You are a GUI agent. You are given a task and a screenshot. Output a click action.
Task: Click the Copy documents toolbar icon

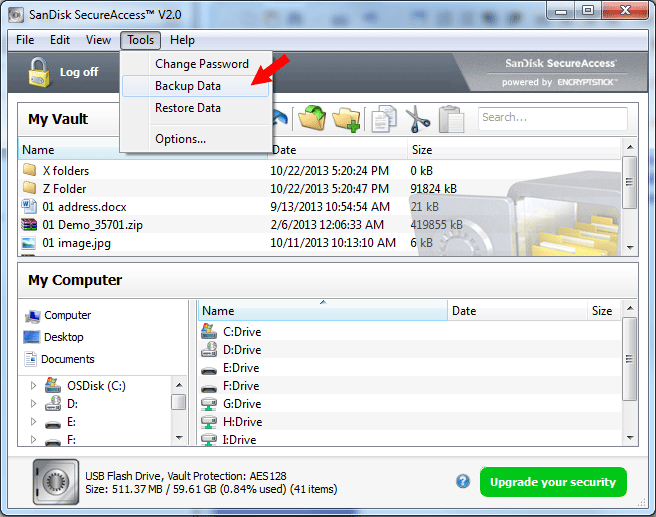pyautogui.click(x=384, y=119)
